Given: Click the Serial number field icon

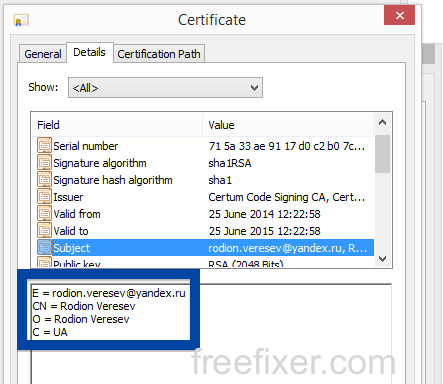Looking at the screenshot, I should [x=44, y=146].
